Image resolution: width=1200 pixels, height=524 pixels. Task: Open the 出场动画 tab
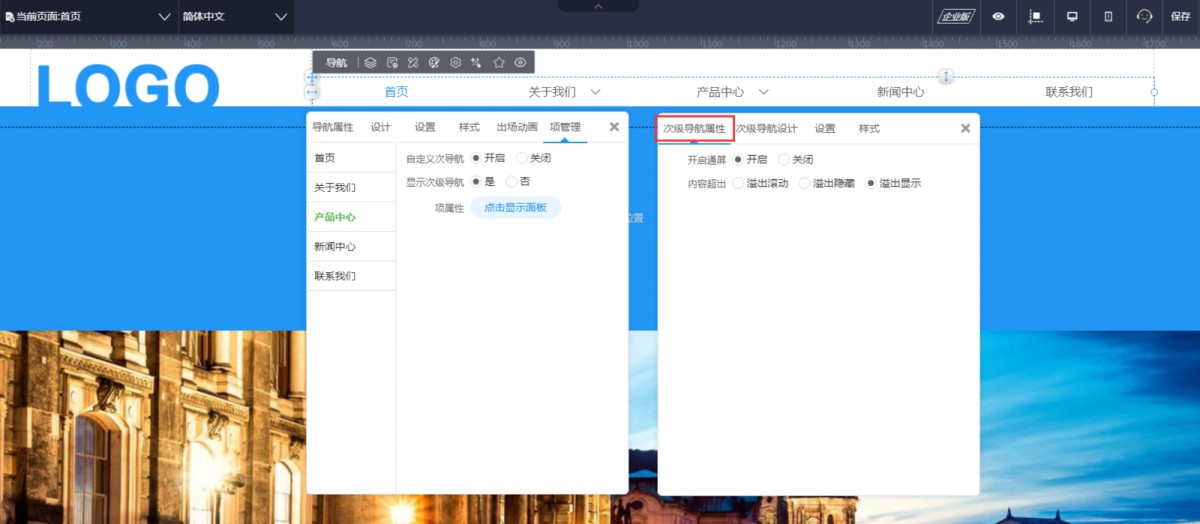[x=517, y=127]
